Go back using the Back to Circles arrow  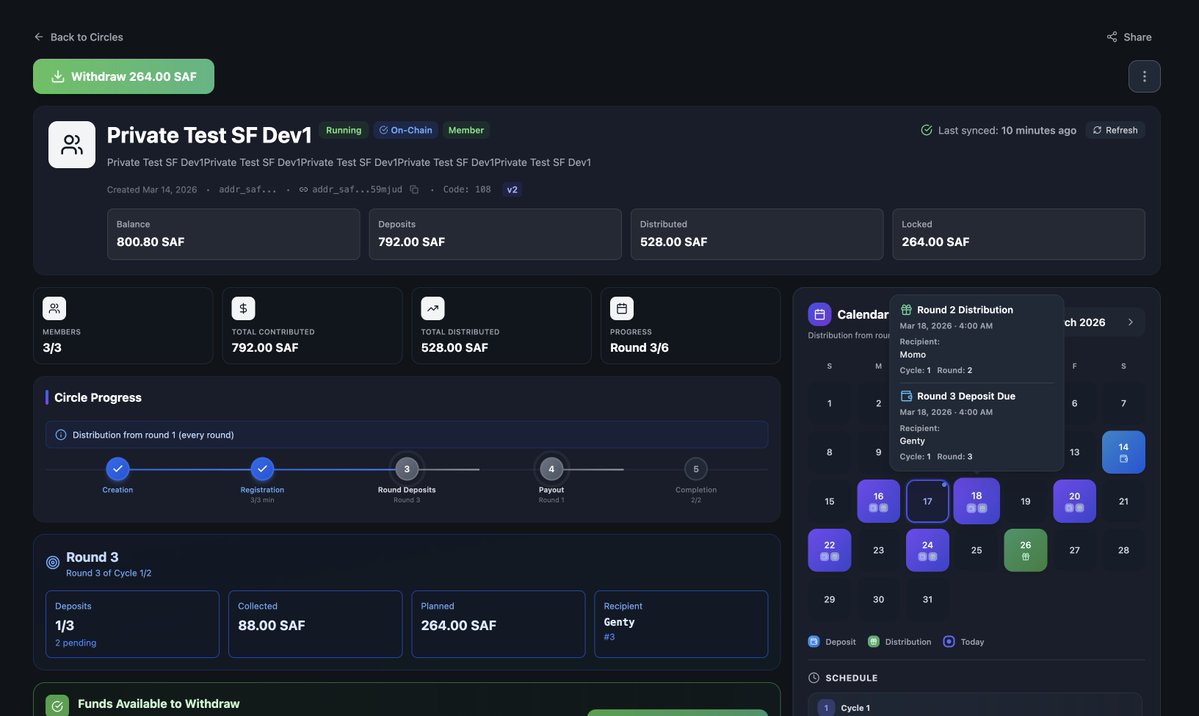coord(39,37)
